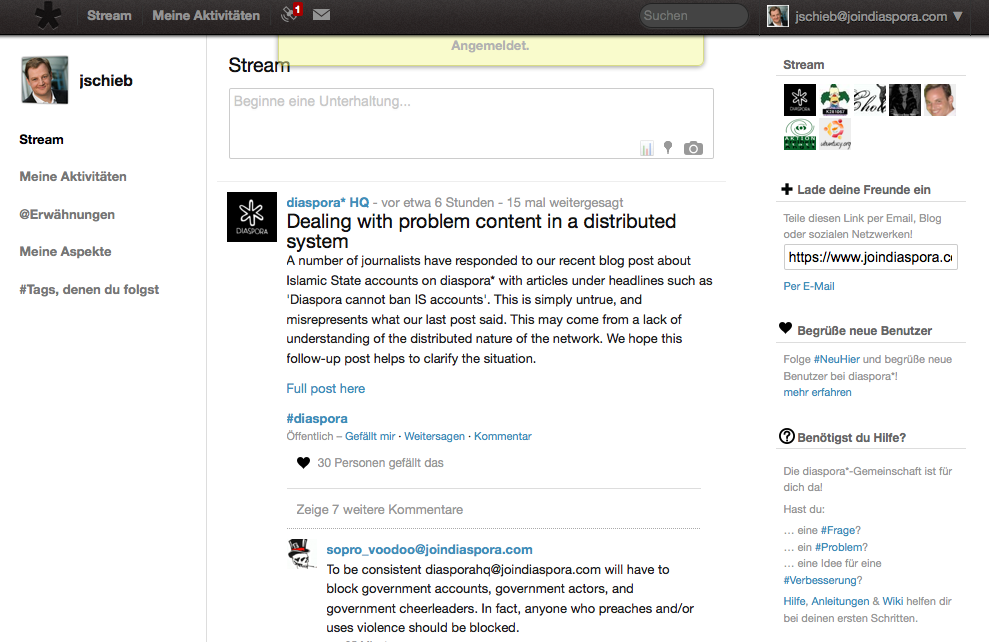Select the dark portrait contact thumbnail

click(905, 100)
